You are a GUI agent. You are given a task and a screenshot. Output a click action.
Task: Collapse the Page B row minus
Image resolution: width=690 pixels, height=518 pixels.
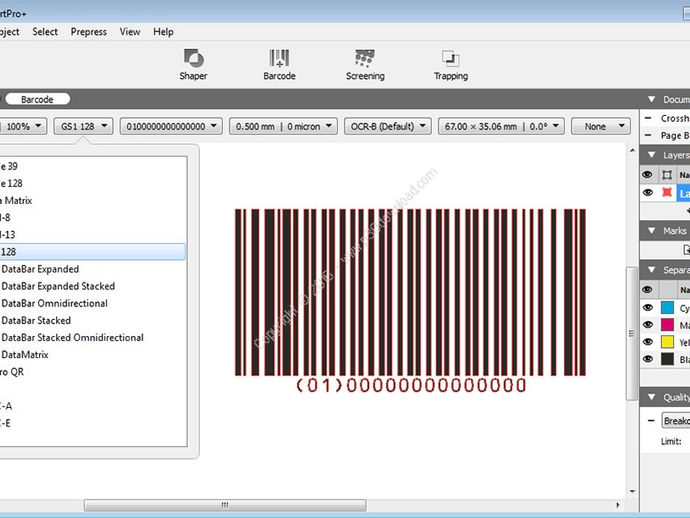point(648,135)
